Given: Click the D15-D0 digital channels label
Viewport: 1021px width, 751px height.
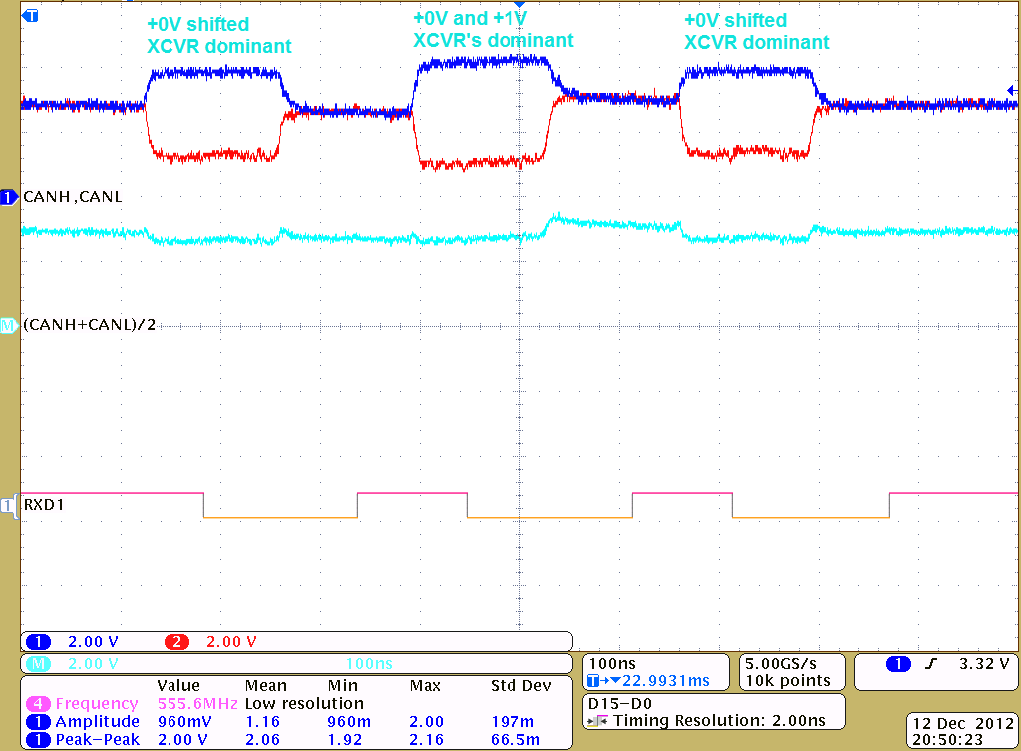Looking at the screenshot, I should [619, 704].
